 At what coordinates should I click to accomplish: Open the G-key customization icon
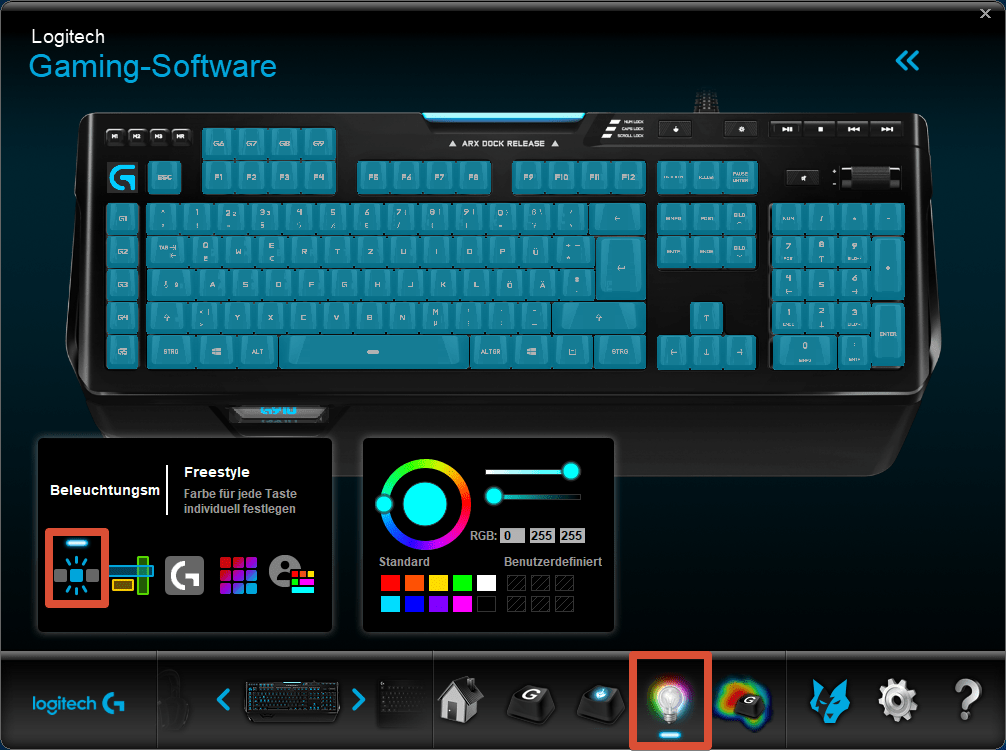tap(531, 703)
